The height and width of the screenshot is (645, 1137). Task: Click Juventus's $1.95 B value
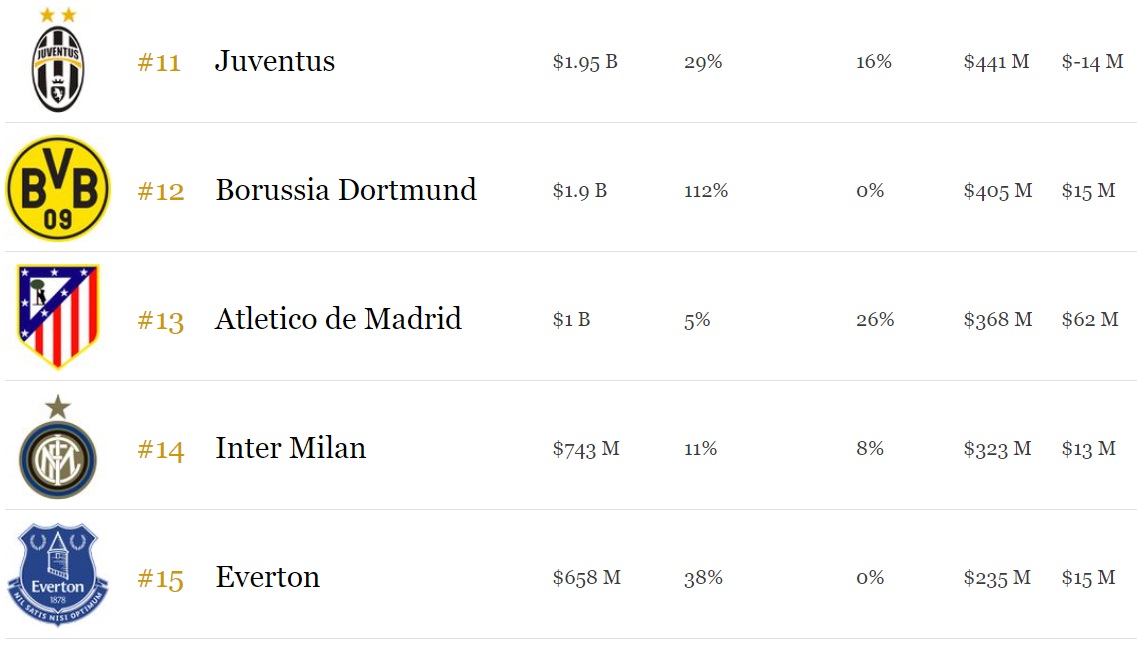point(585,62)
